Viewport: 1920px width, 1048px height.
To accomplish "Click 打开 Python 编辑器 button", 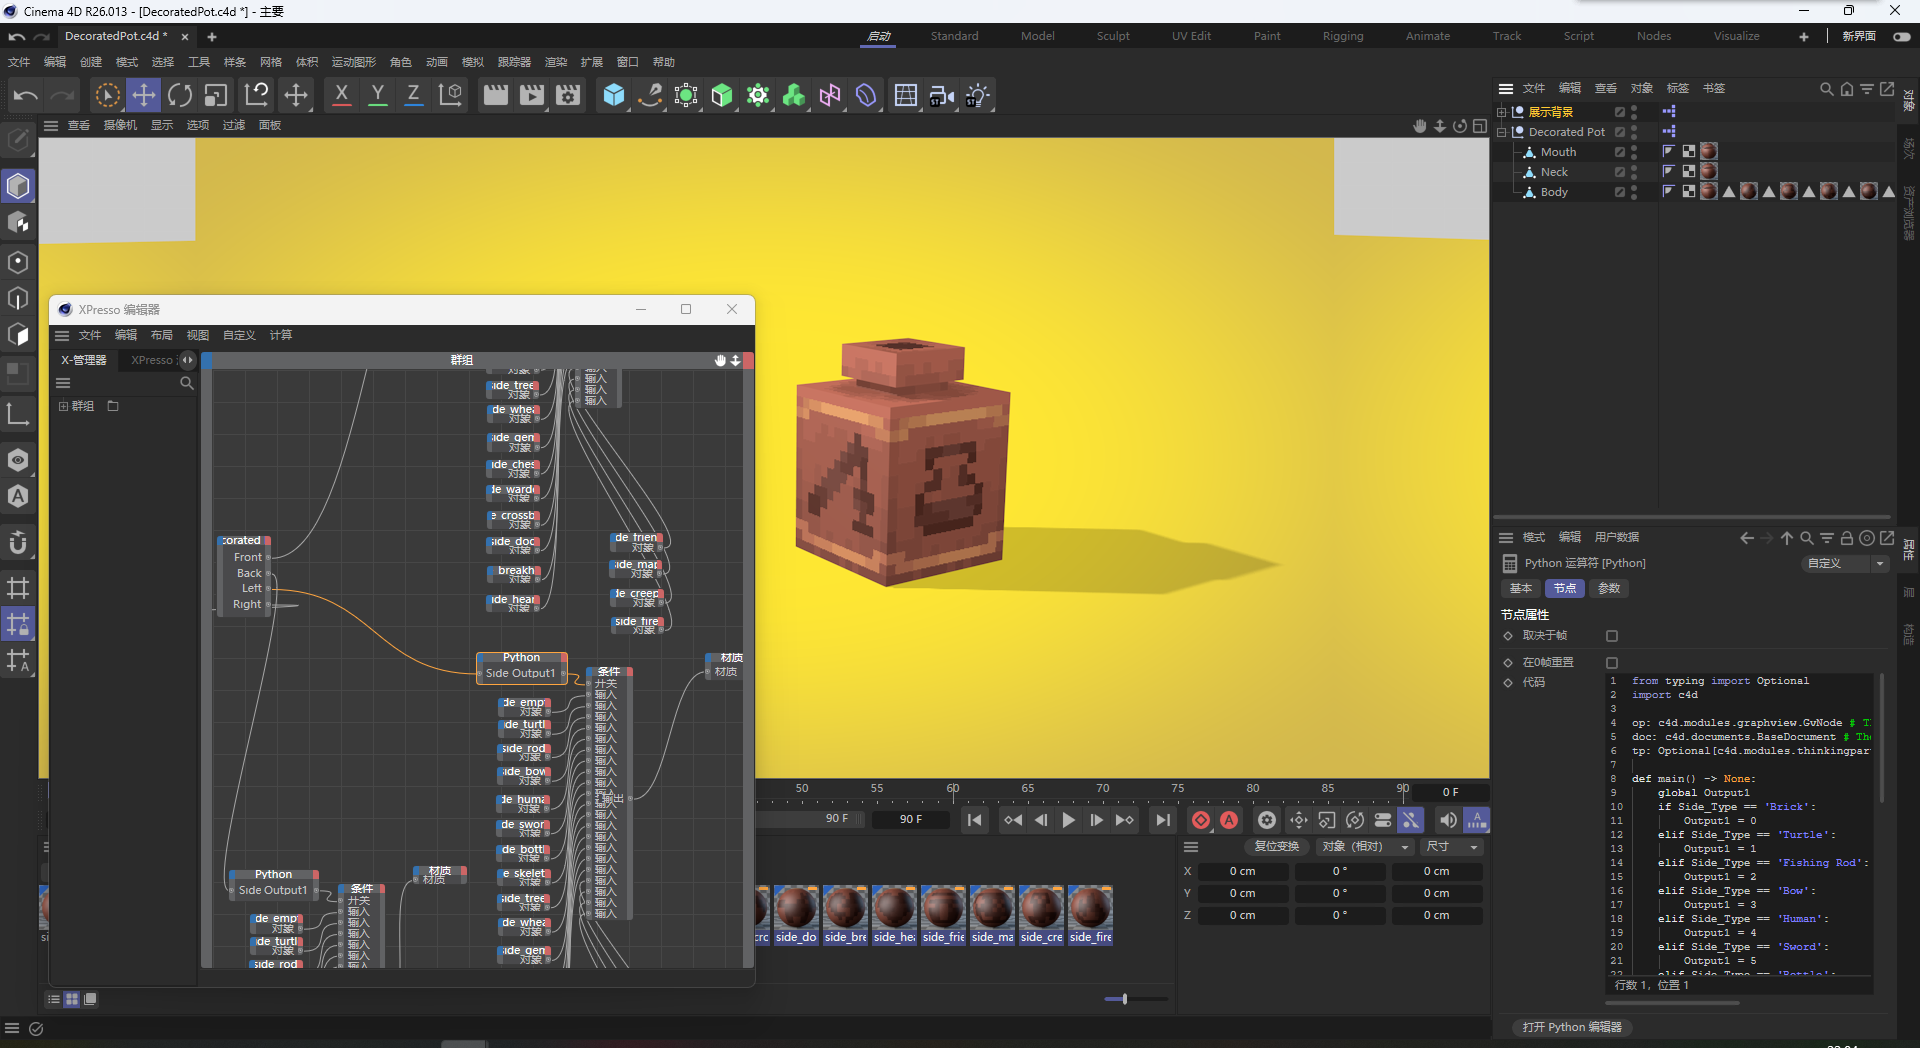I will pyautogui.click(x=1571, y=1027).
